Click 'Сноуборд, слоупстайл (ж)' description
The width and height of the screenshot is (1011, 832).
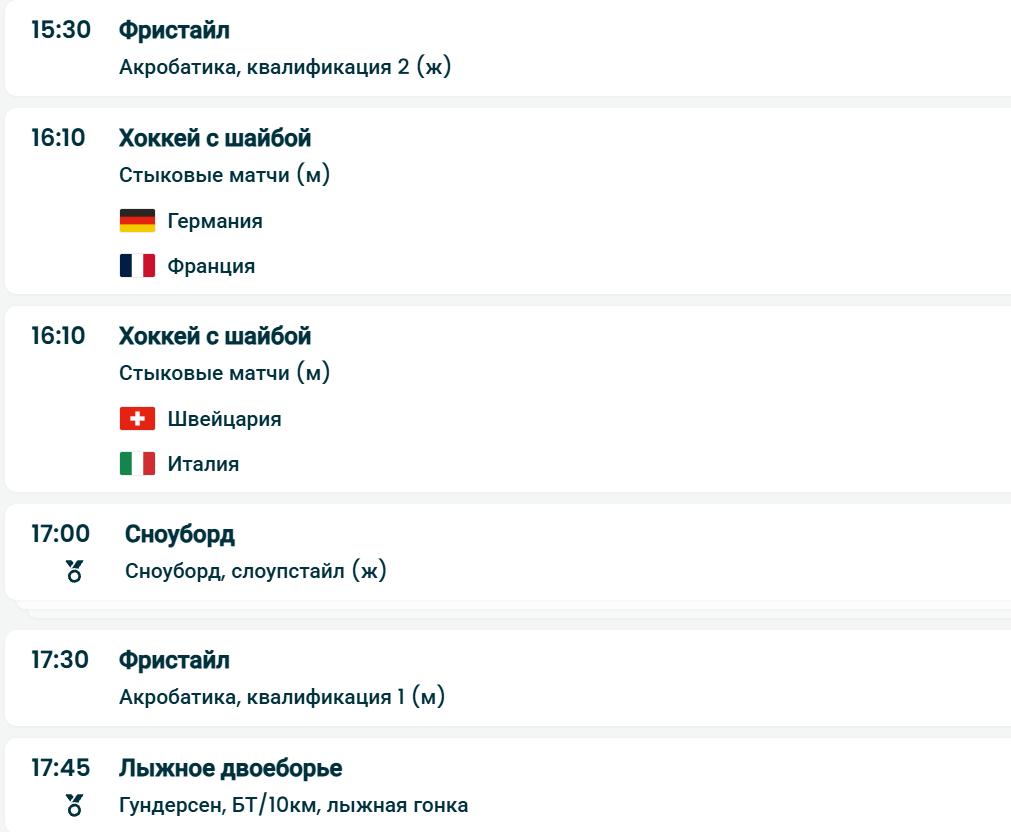pyautogui.click(x=256, y=571)
